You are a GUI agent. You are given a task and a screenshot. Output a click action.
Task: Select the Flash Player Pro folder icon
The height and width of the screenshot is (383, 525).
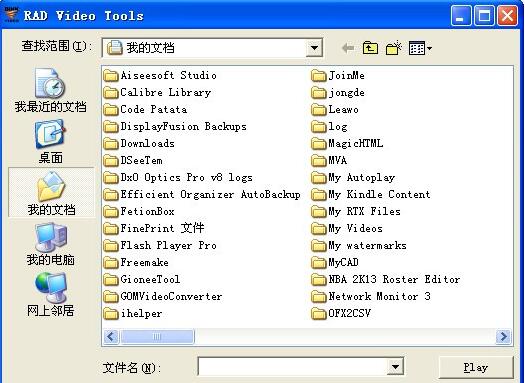[x=111, y=246]
